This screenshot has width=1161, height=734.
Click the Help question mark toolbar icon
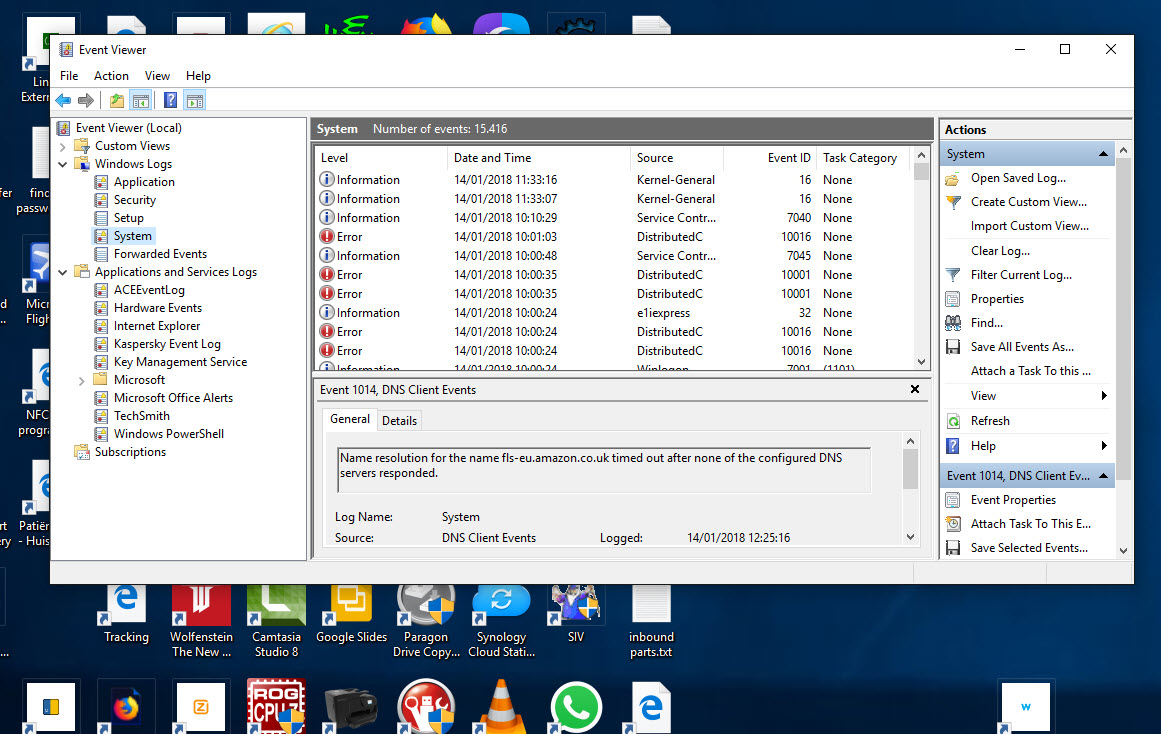pyautogui.click(x=171, y=100)
